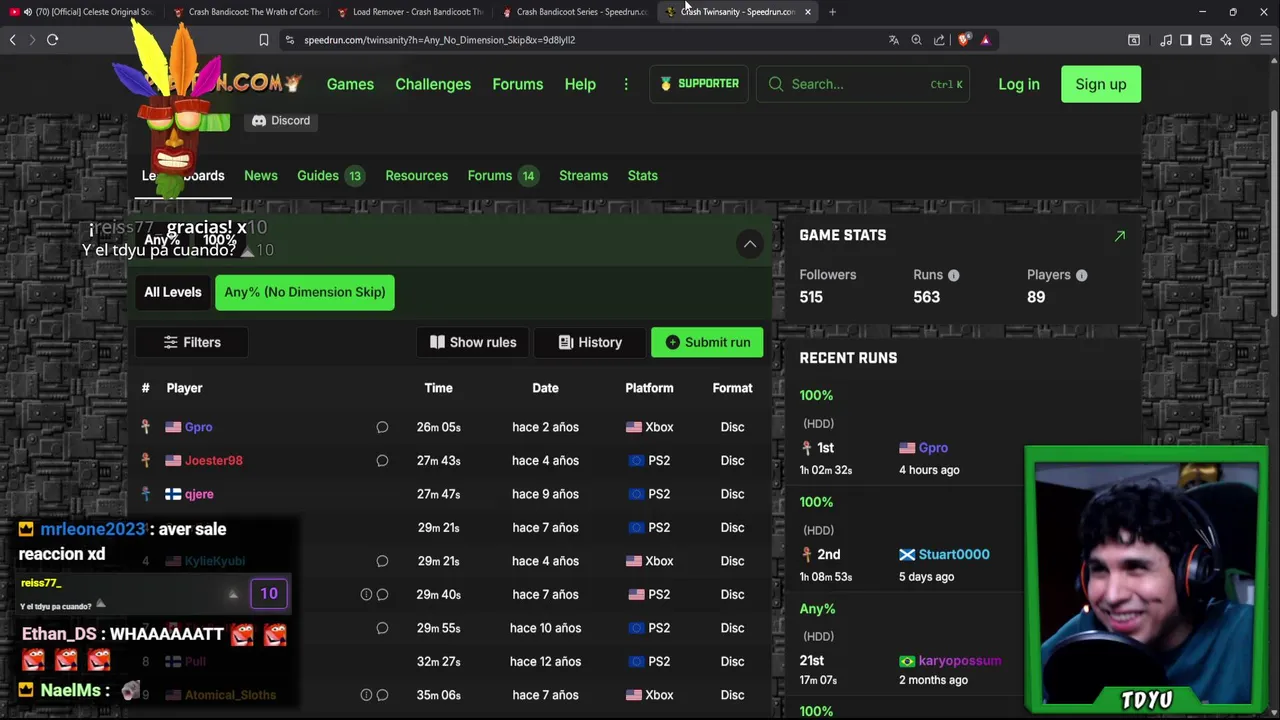
Task: Open the media playlist music note icon
Action: pos(1166,40)
